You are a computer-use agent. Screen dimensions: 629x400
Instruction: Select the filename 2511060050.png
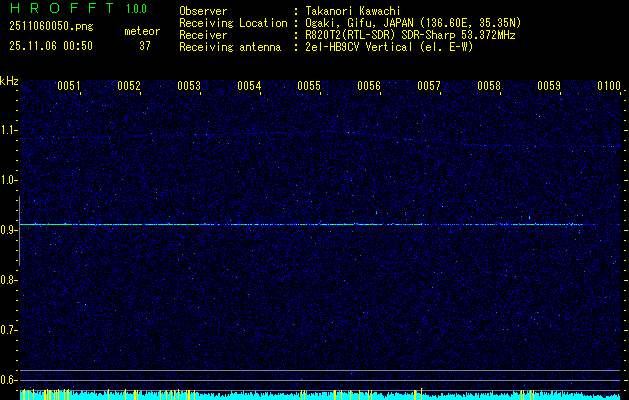[51, 27]
